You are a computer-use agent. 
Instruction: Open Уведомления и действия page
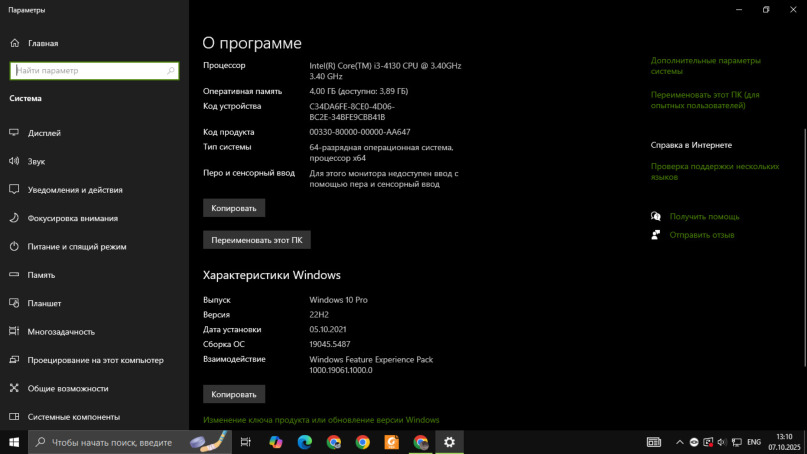tap(75, 190)
